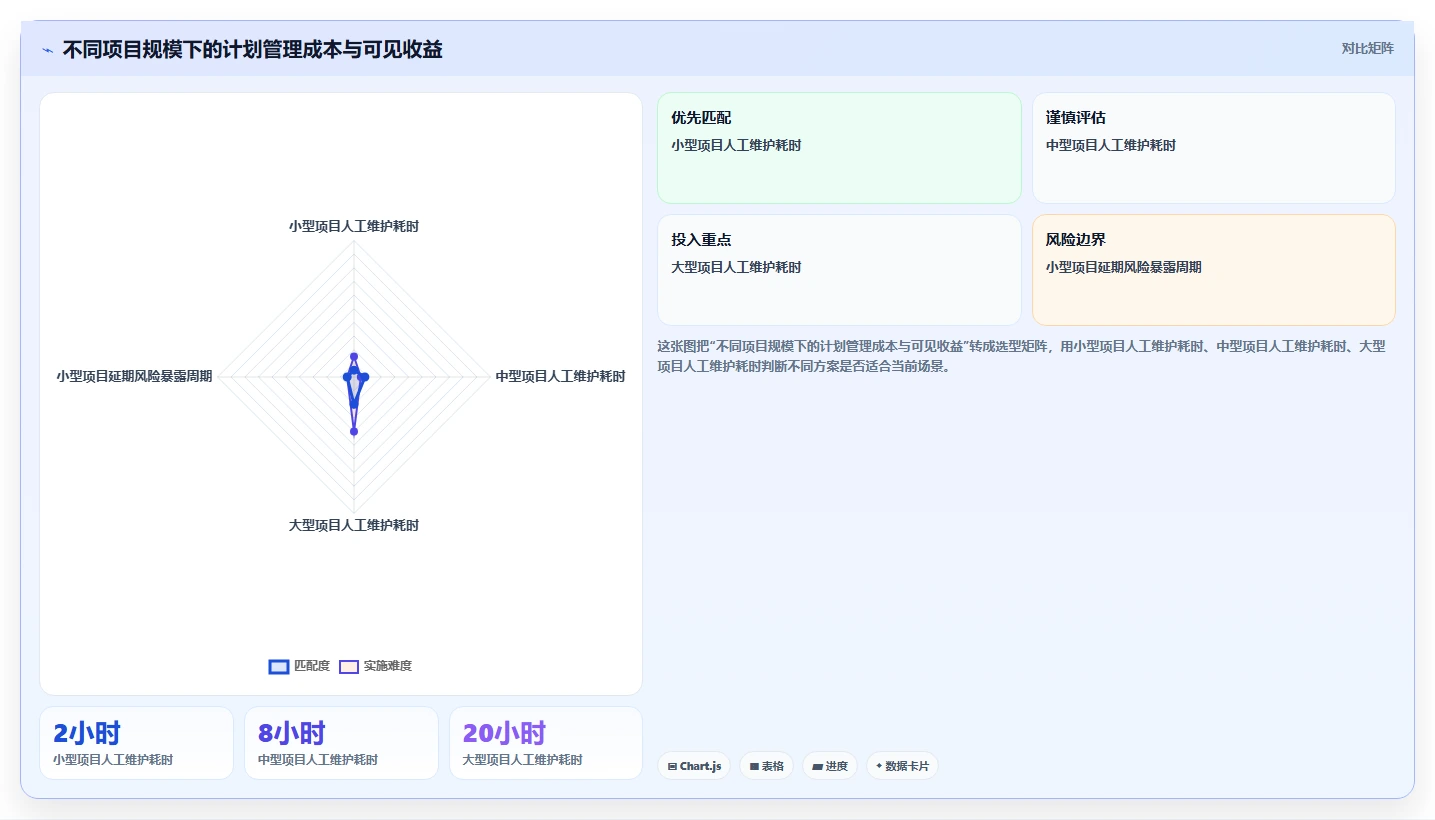The width and height of the screenshot is (1435, 820).
Task: Click 大型项目人工维护耗时 text in 投入重点 card
Action: tap(736, 268)
